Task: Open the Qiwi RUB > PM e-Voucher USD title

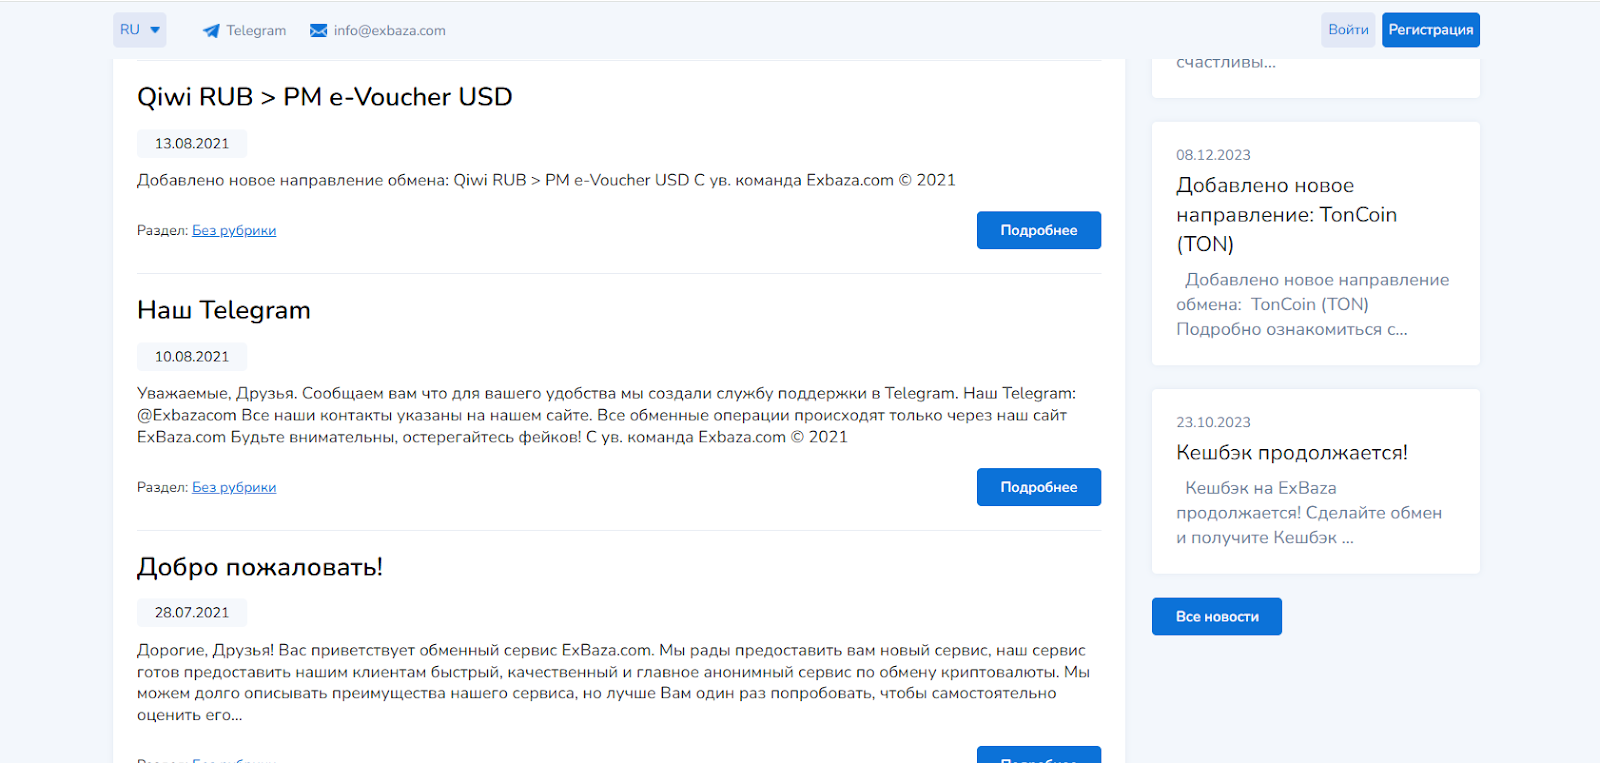Action: coord(325,97)
